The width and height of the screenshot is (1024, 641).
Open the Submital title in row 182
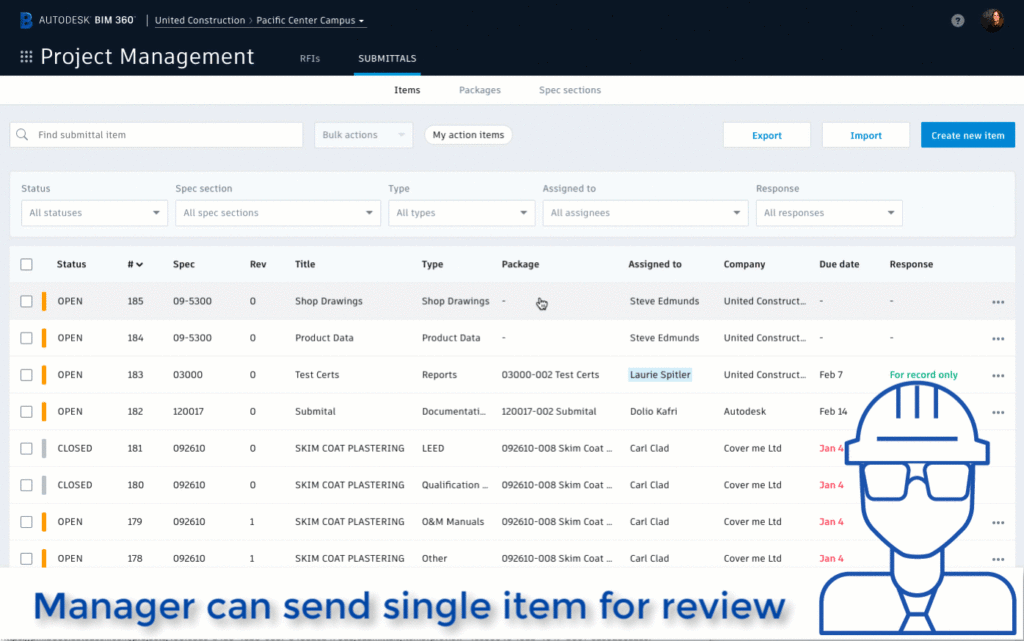[x=315, y=411]
